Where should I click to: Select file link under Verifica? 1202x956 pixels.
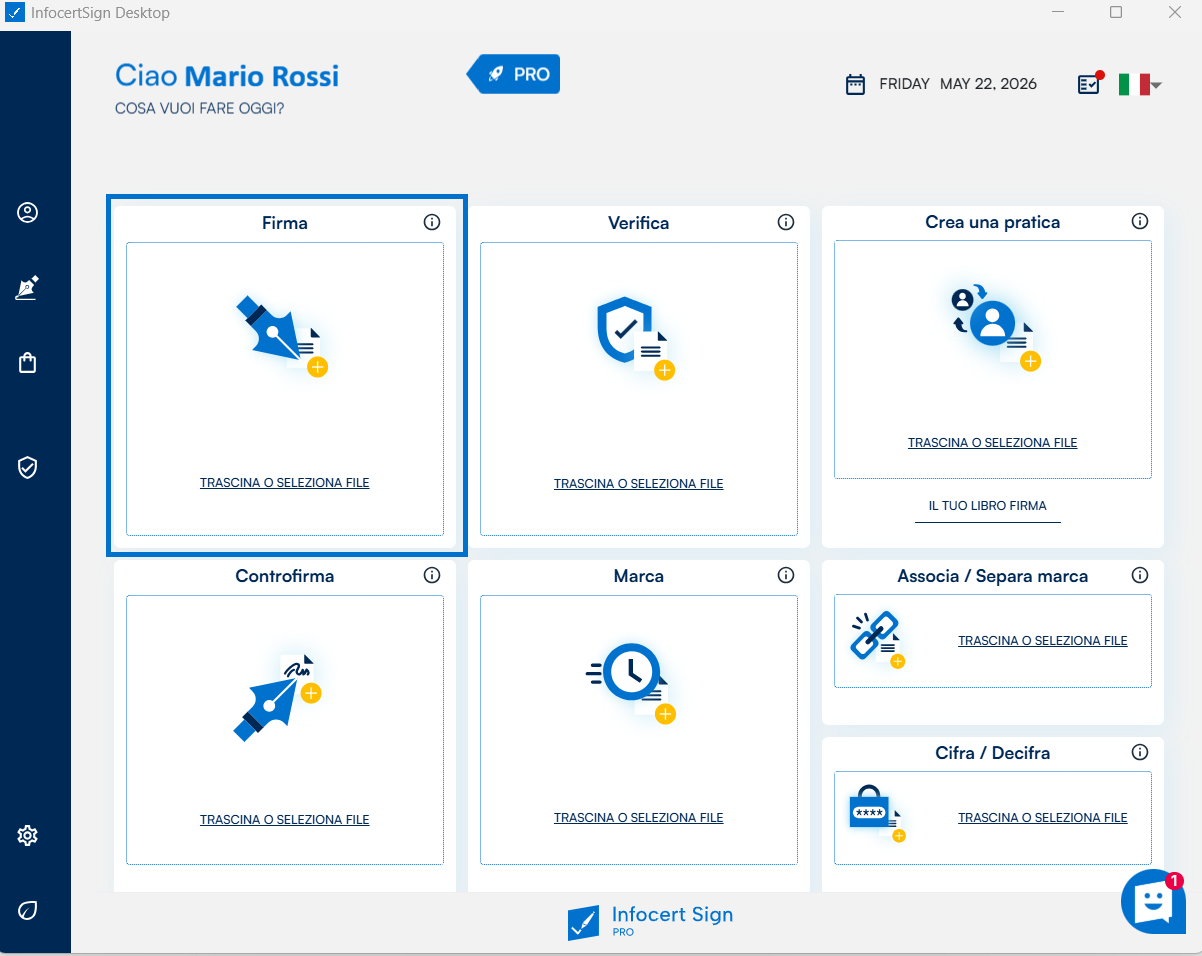[638, 484]
